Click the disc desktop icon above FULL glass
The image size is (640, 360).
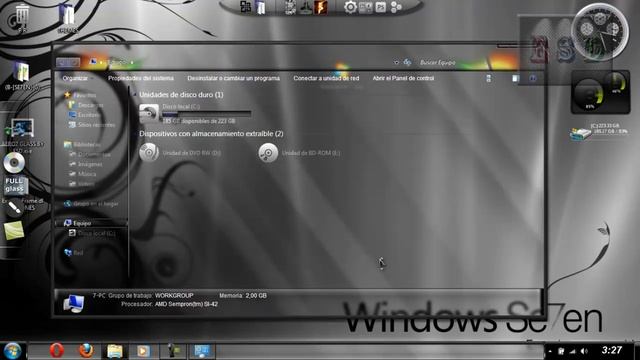[x=14, y=163]
